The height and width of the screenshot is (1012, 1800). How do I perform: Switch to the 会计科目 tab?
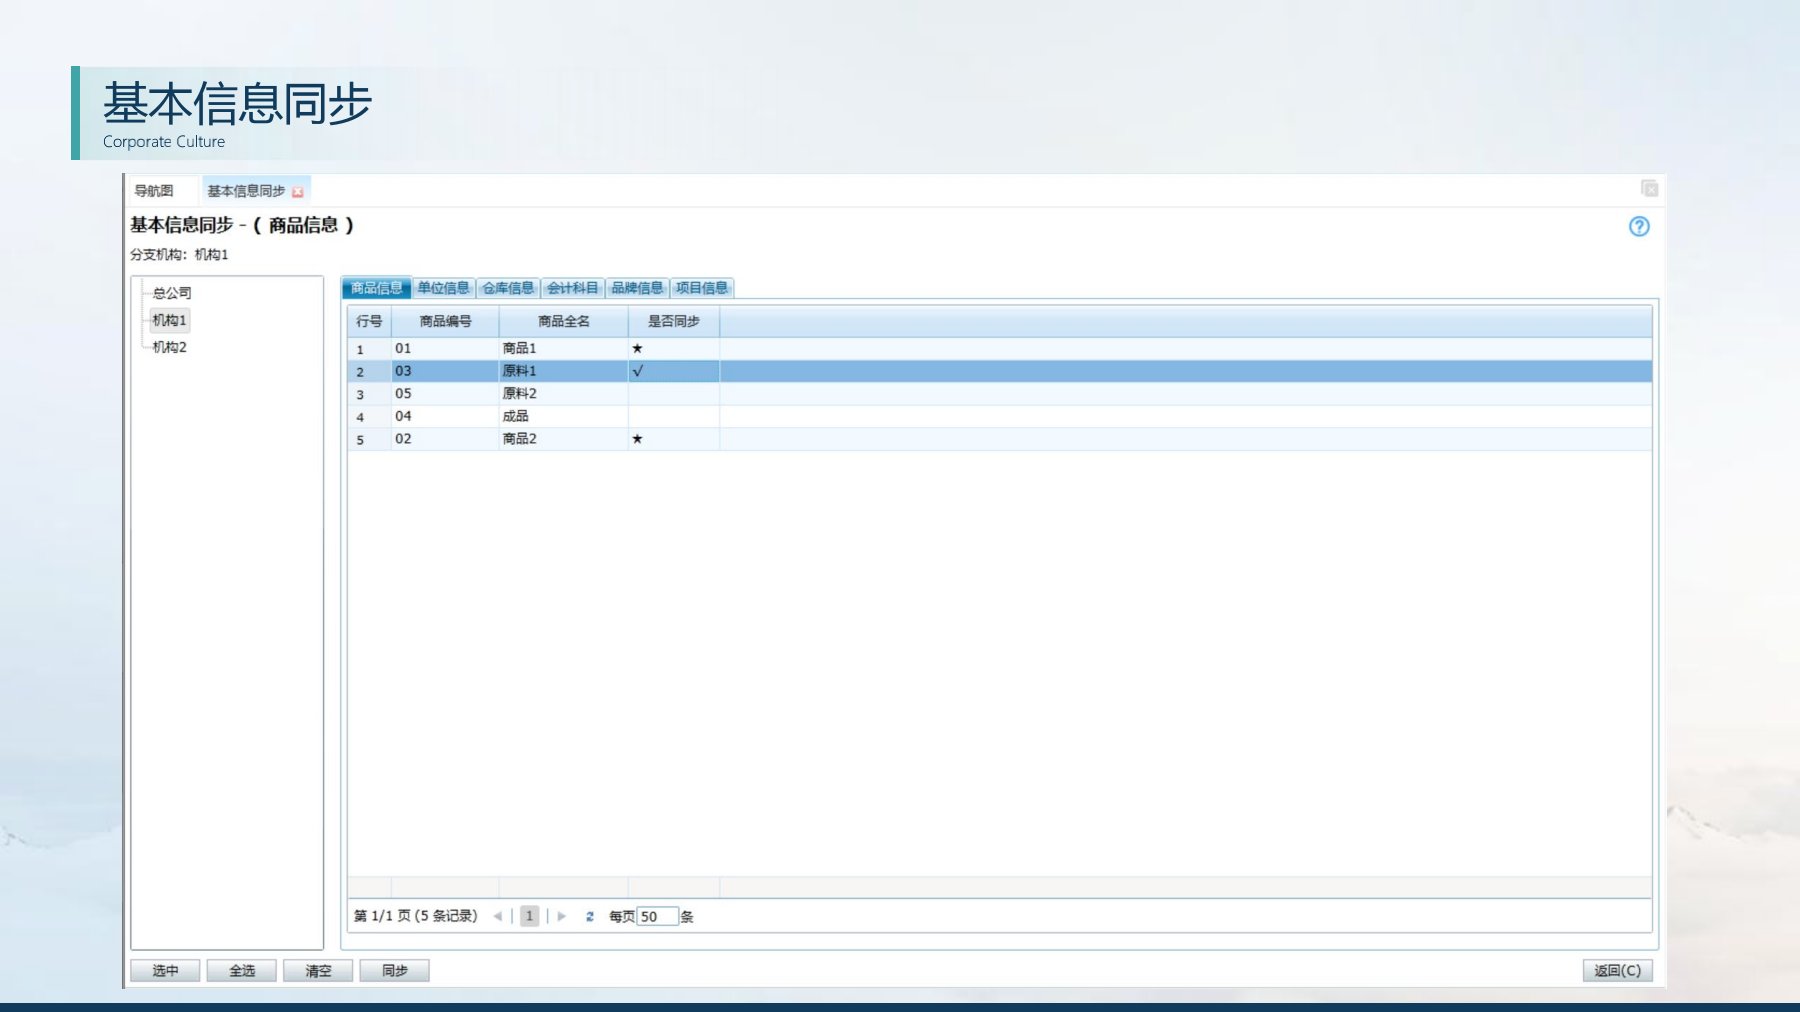click(x=572, y=288)
